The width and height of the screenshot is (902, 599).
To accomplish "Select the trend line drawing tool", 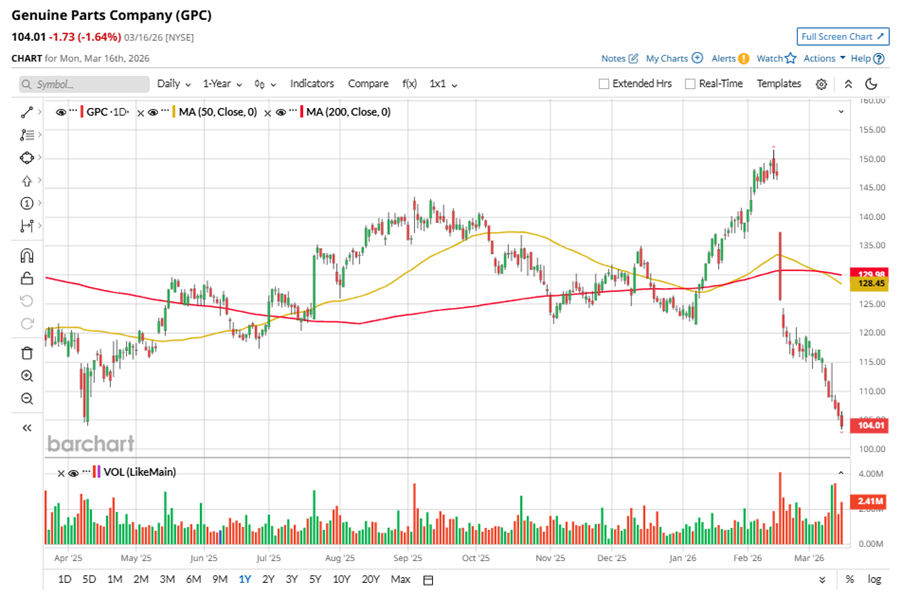I will click(x=26, y=112).
